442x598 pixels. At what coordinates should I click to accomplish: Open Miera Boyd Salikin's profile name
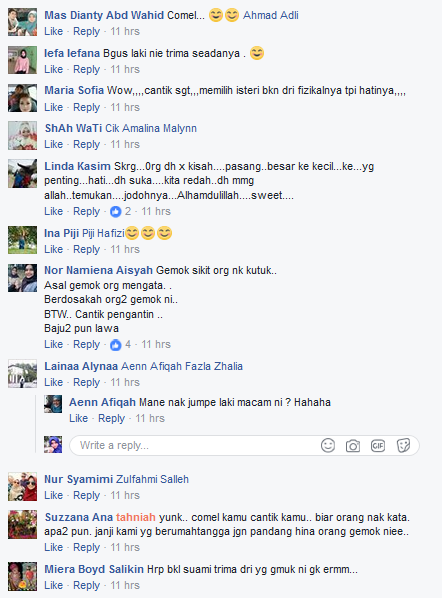94,569
